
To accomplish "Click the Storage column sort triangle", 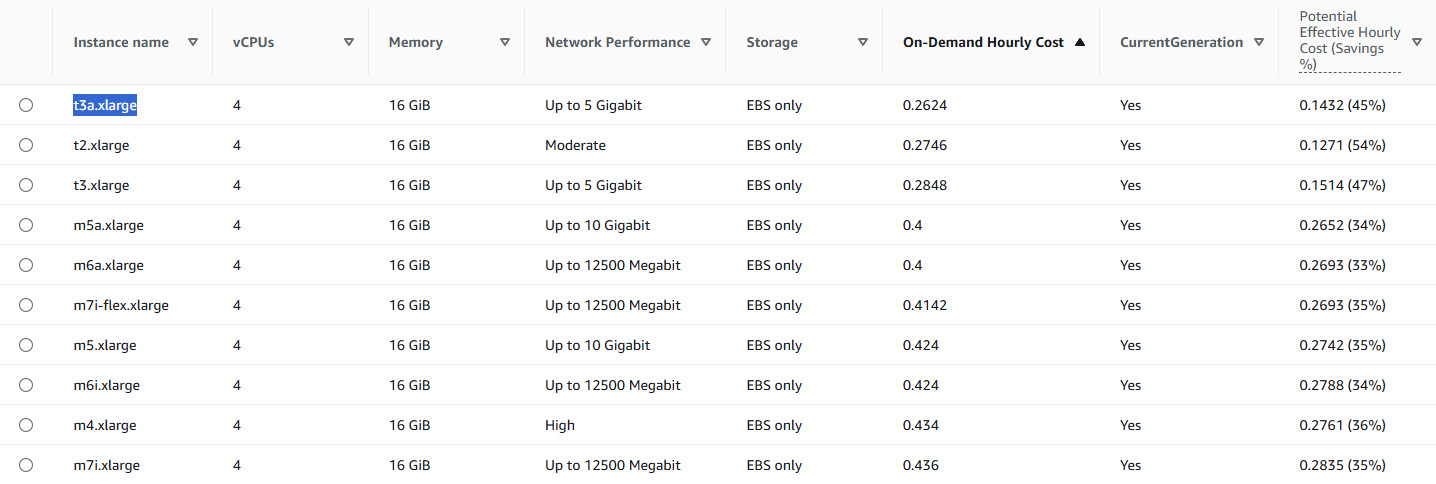I will (863, 42).
